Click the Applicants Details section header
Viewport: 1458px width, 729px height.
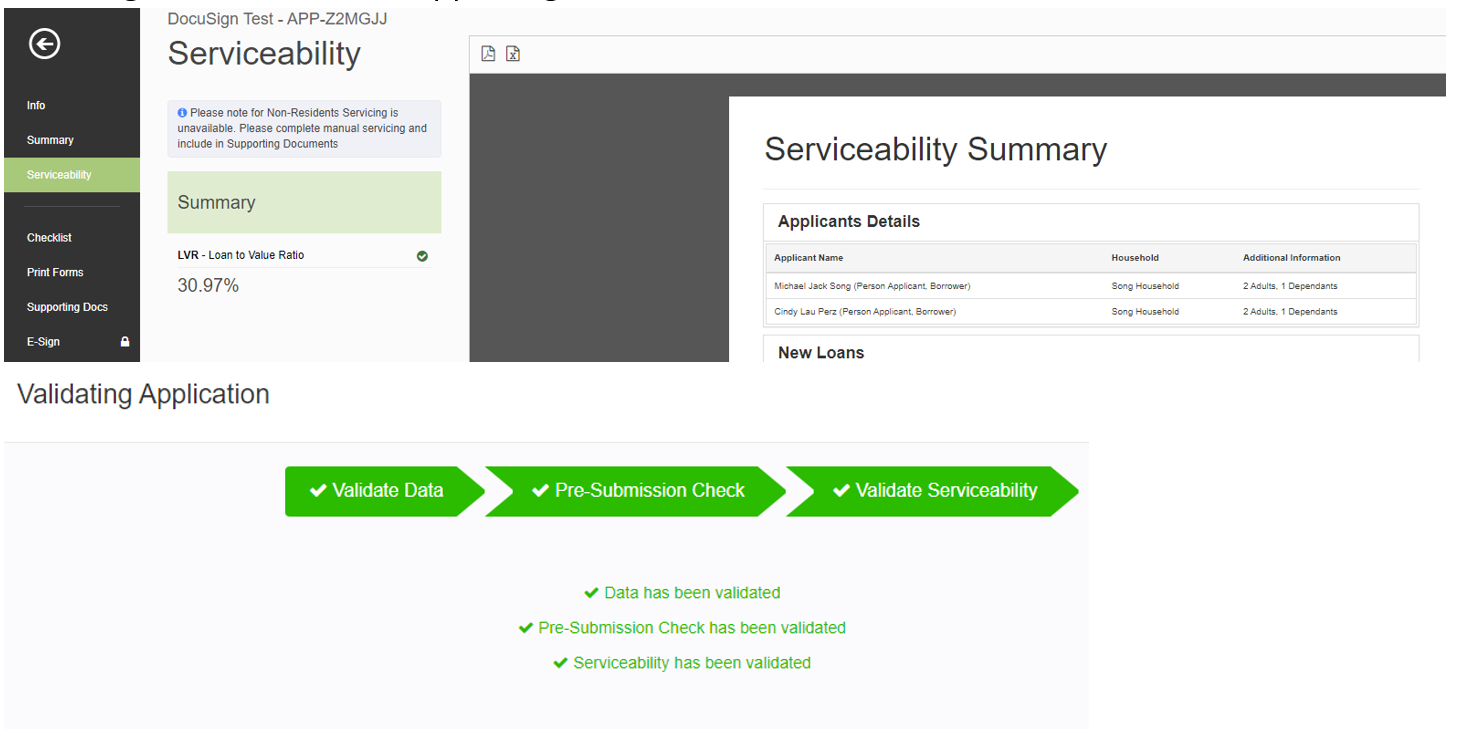[x=849, y=222]
